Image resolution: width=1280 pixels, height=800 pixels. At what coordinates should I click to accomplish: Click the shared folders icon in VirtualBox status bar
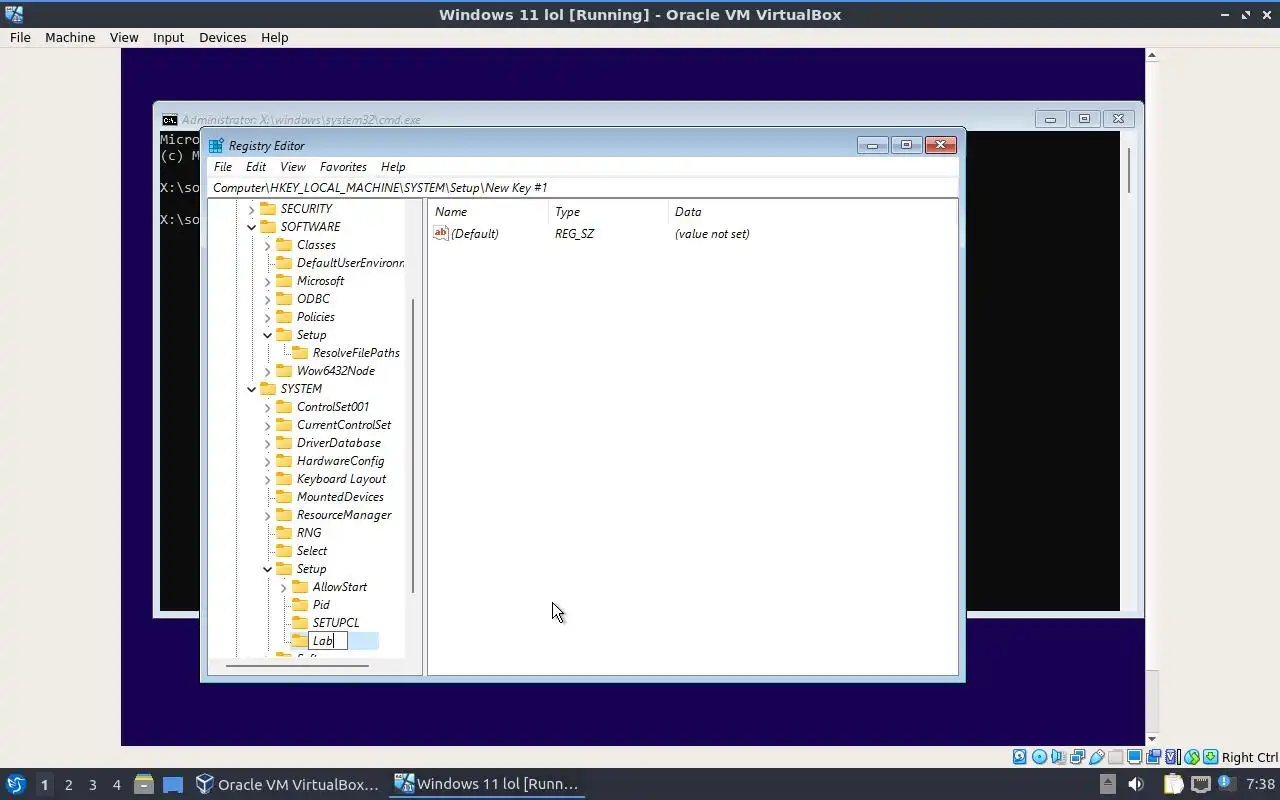coord(1115,757)
